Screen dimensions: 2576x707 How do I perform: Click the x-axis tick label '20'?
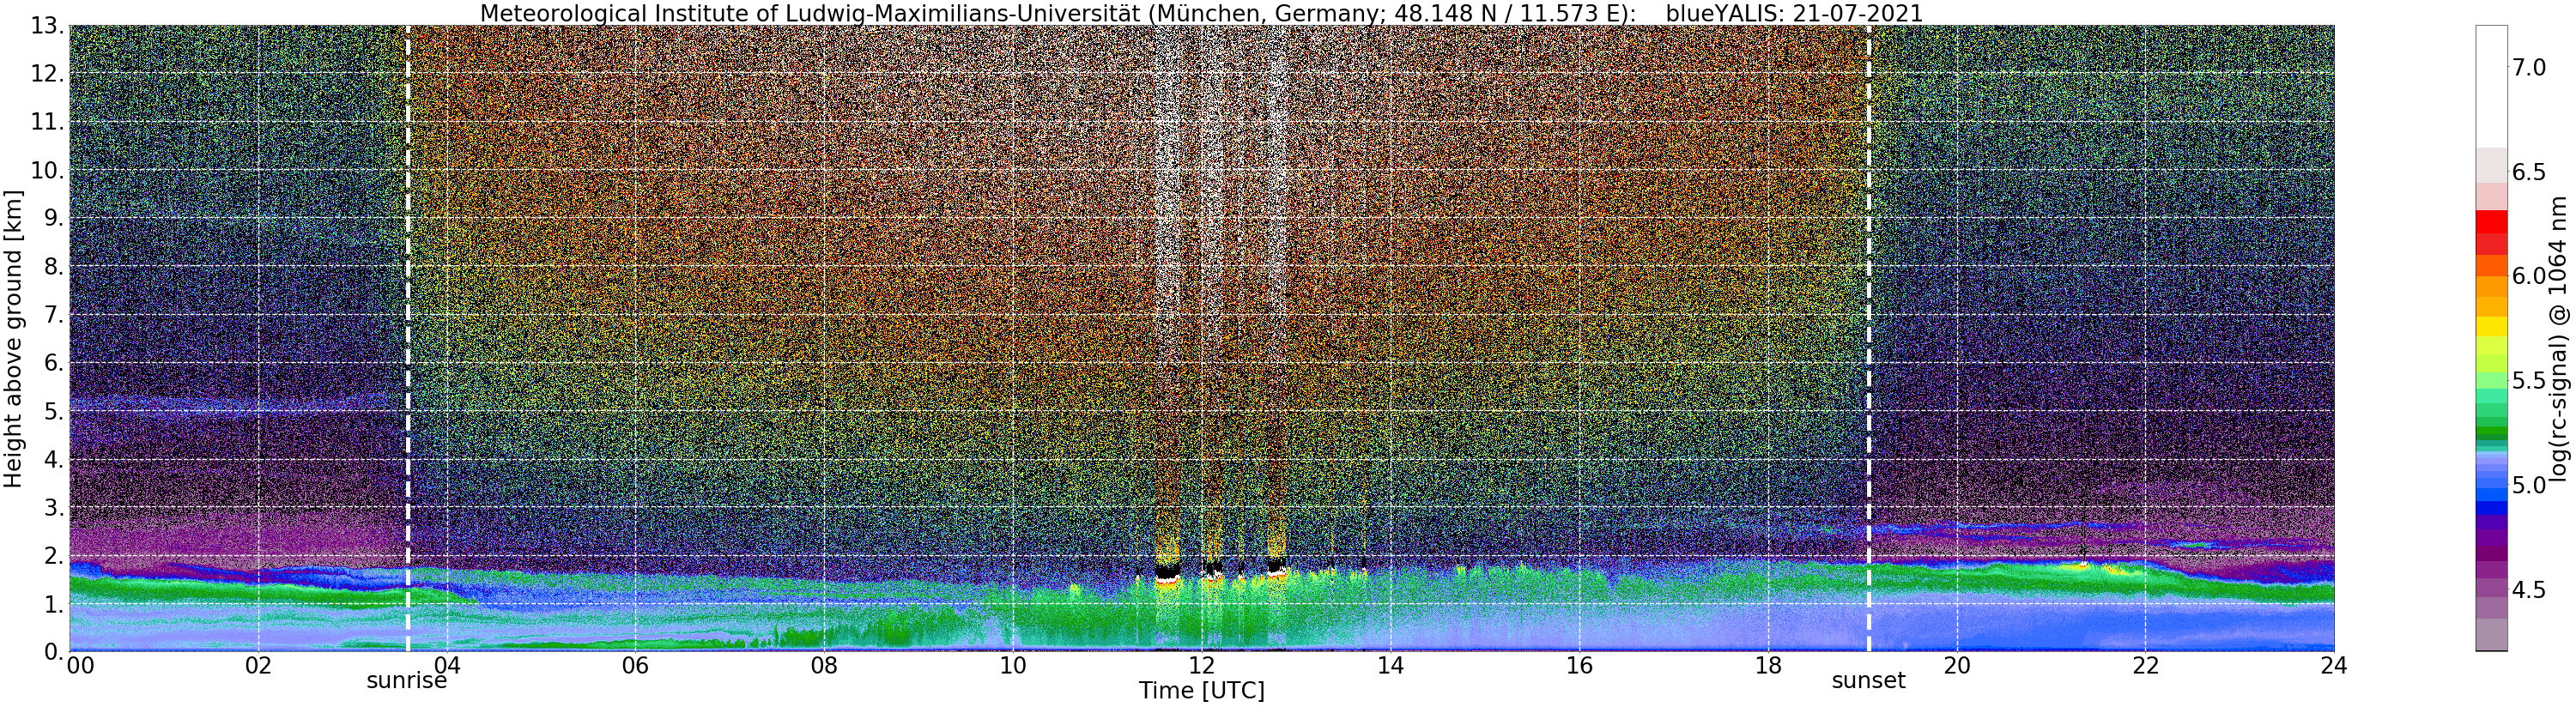[x=1957, y=665]
